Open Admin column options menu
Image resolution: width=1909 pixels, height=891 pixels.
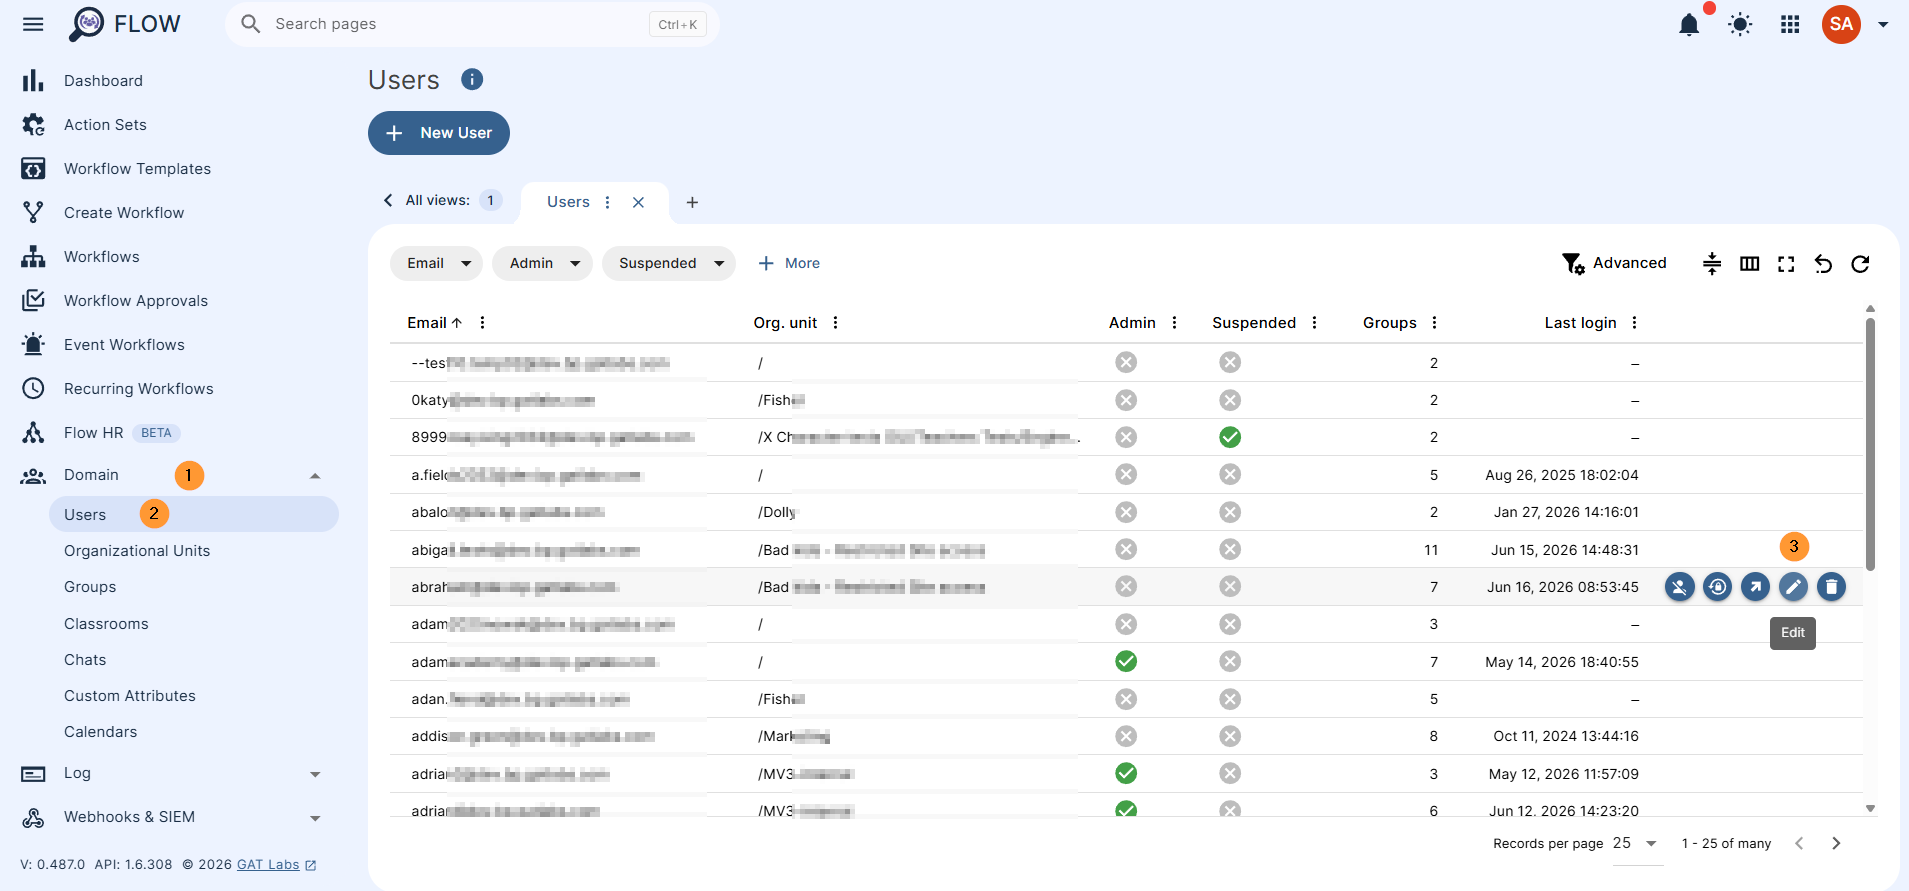click(1174, 322)
